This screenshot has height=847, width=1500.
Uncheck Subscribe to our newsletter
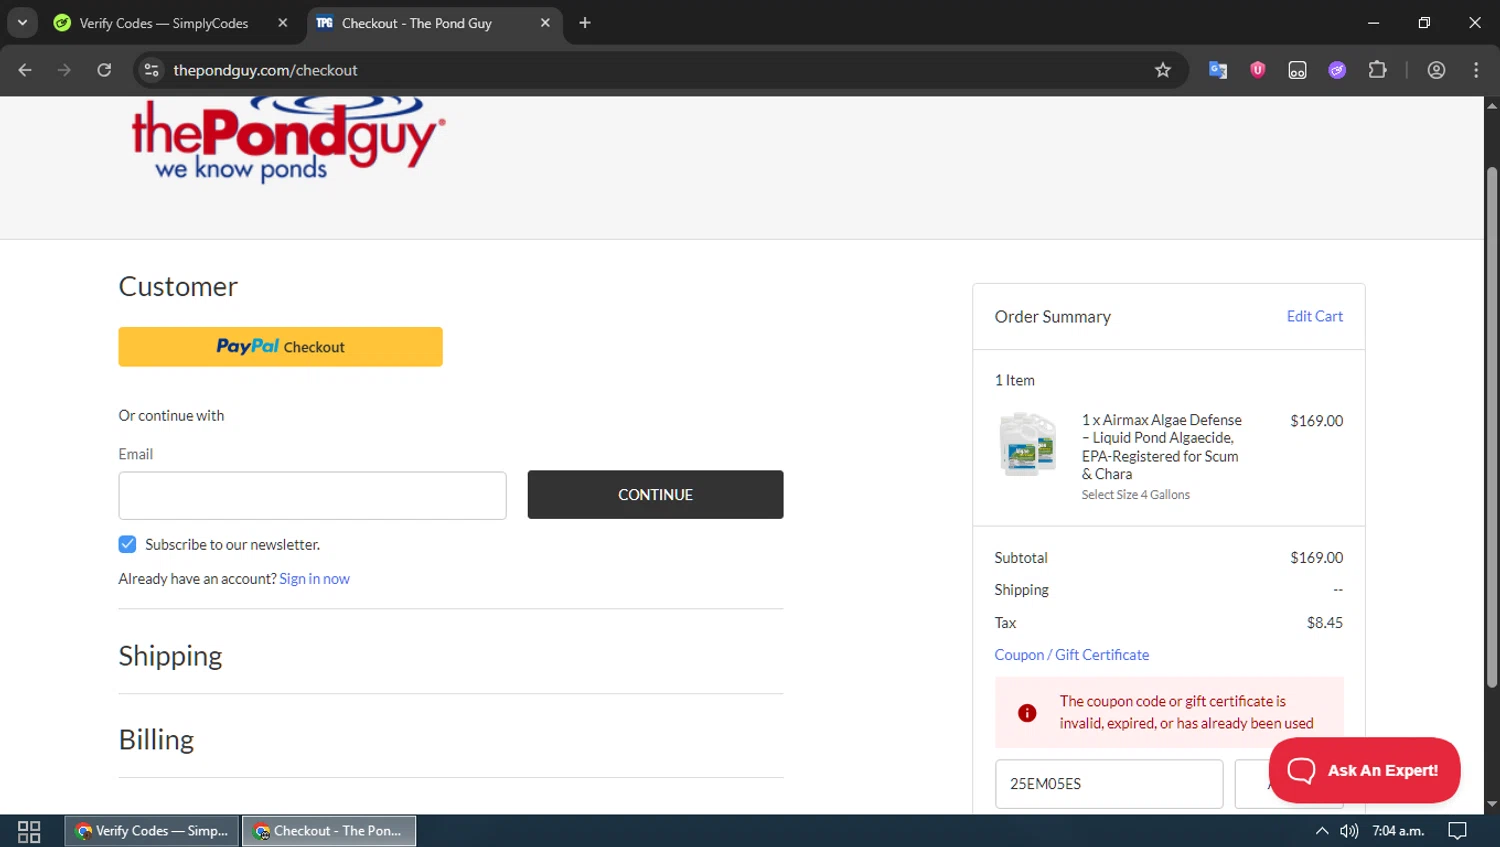[127, 544]
